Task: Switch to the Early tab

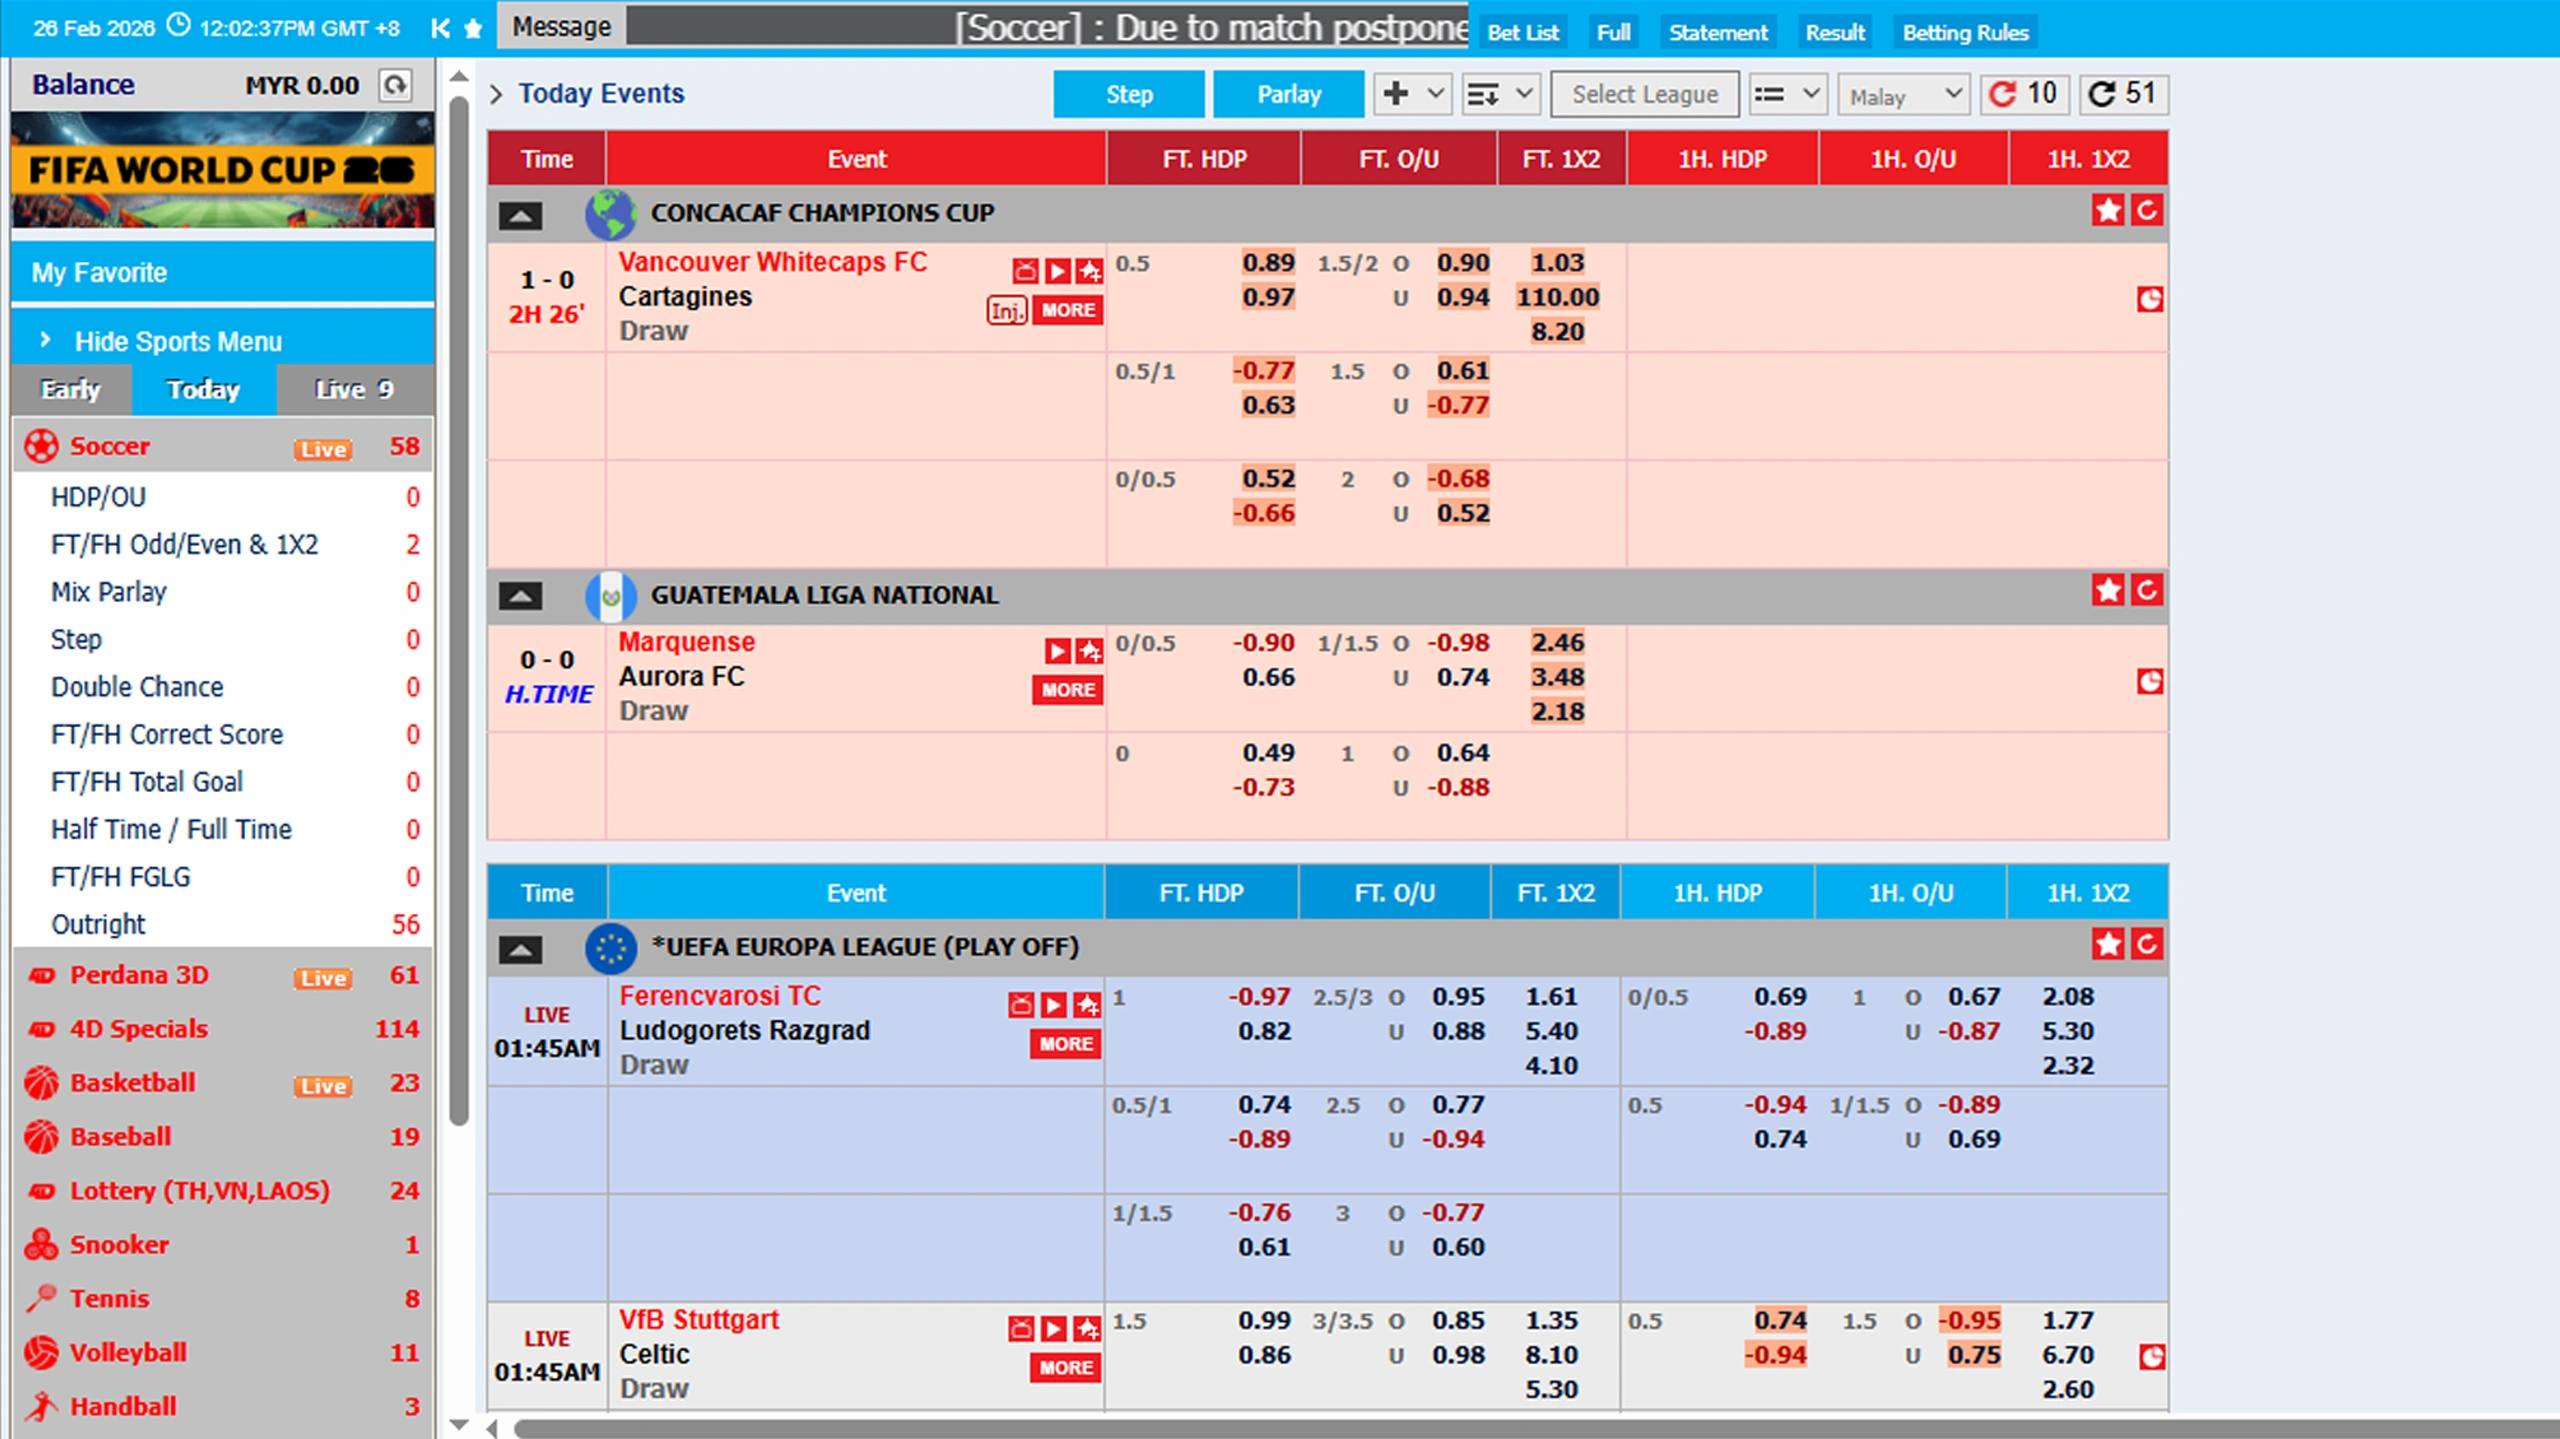Action: point(71,389)
